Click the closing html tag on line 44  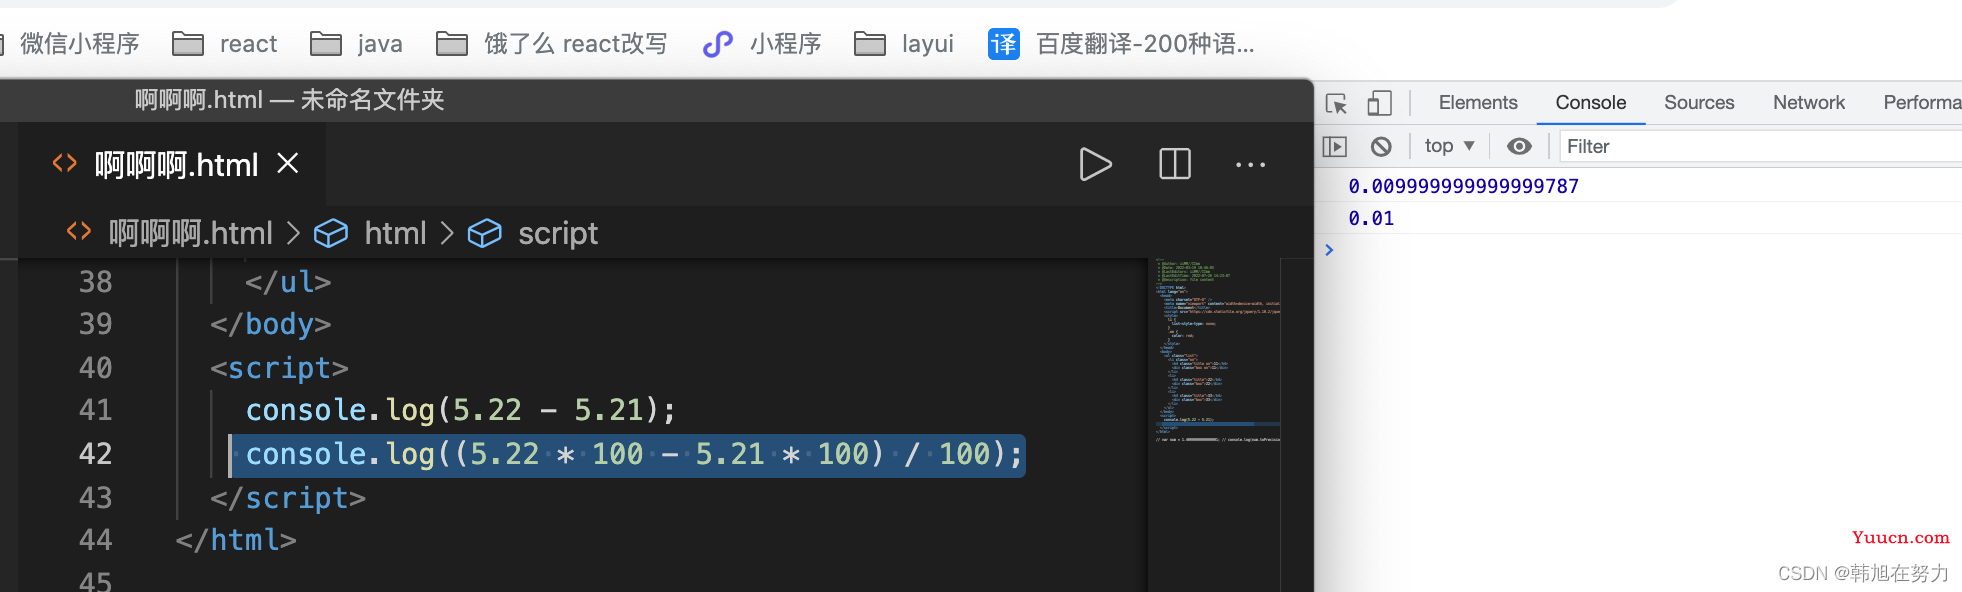coord(236,540)
